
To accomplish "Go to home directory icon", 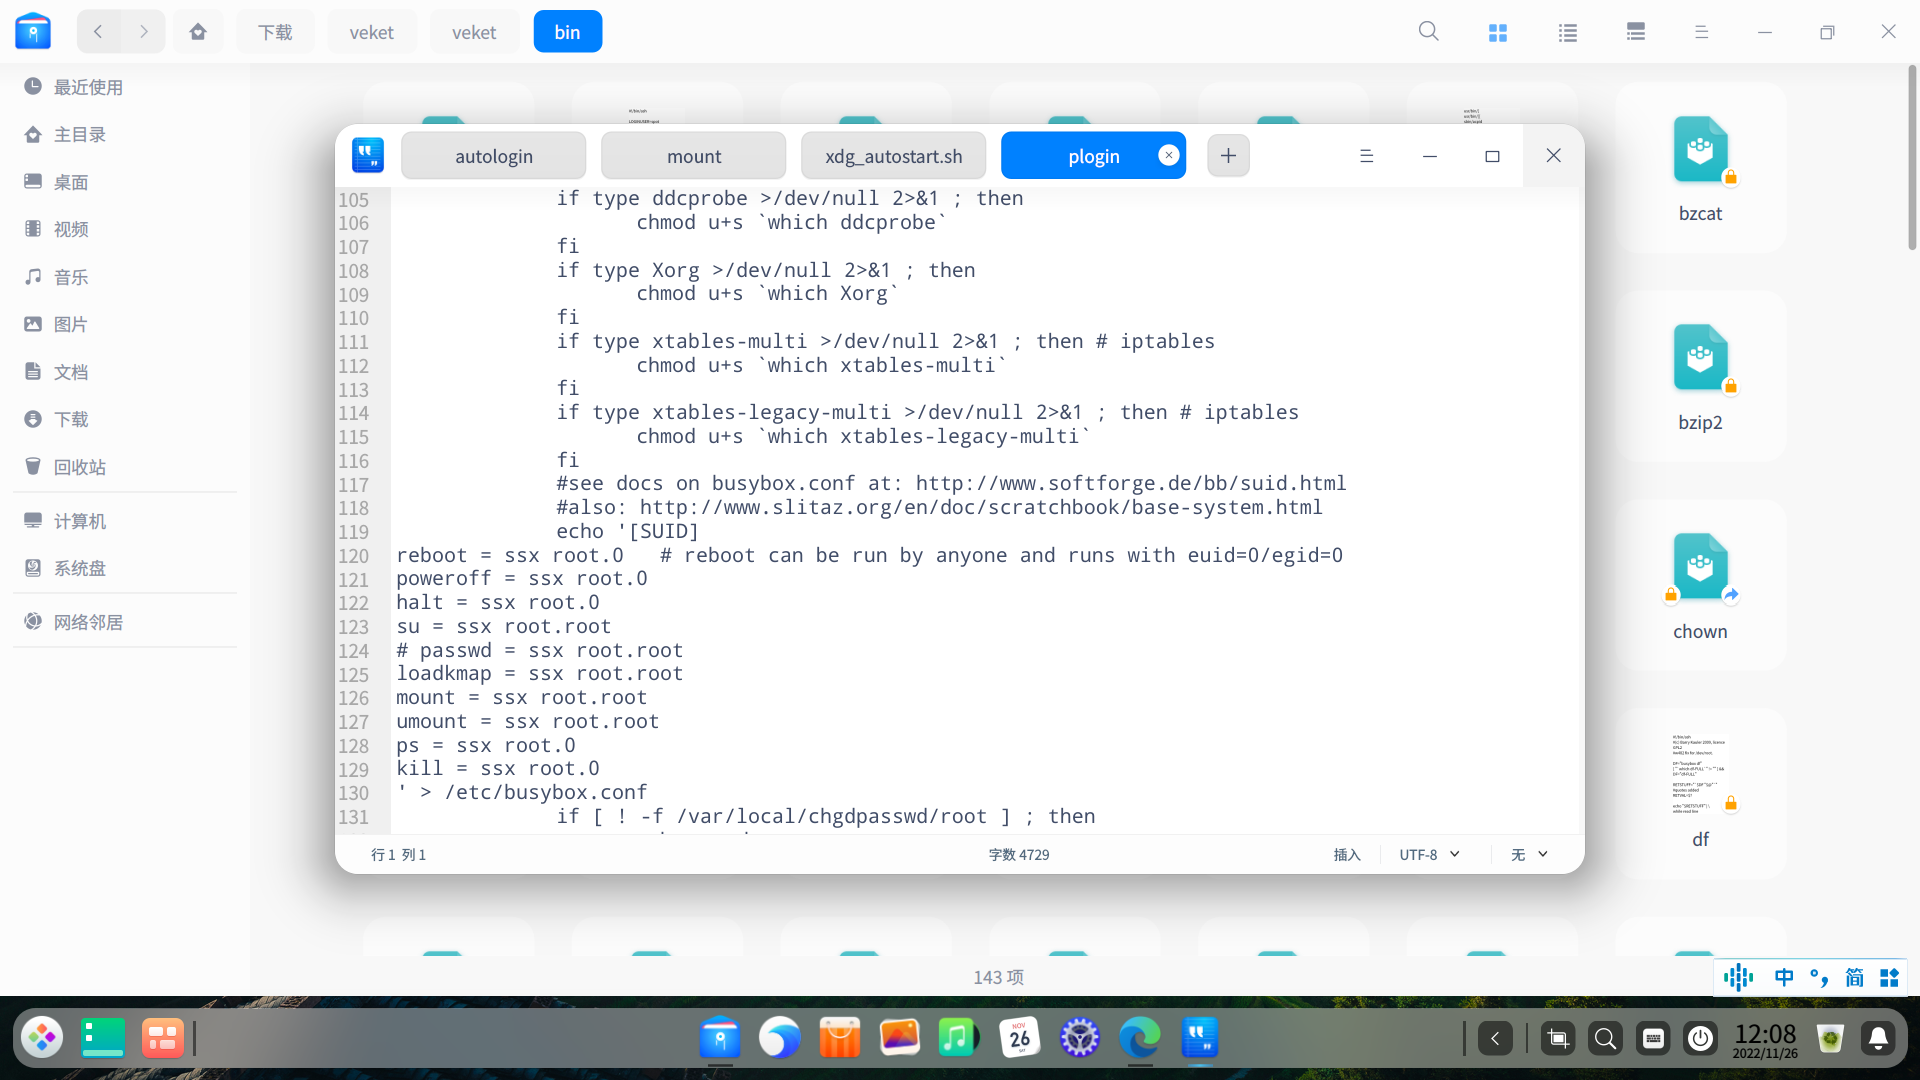I will point(198,32).
